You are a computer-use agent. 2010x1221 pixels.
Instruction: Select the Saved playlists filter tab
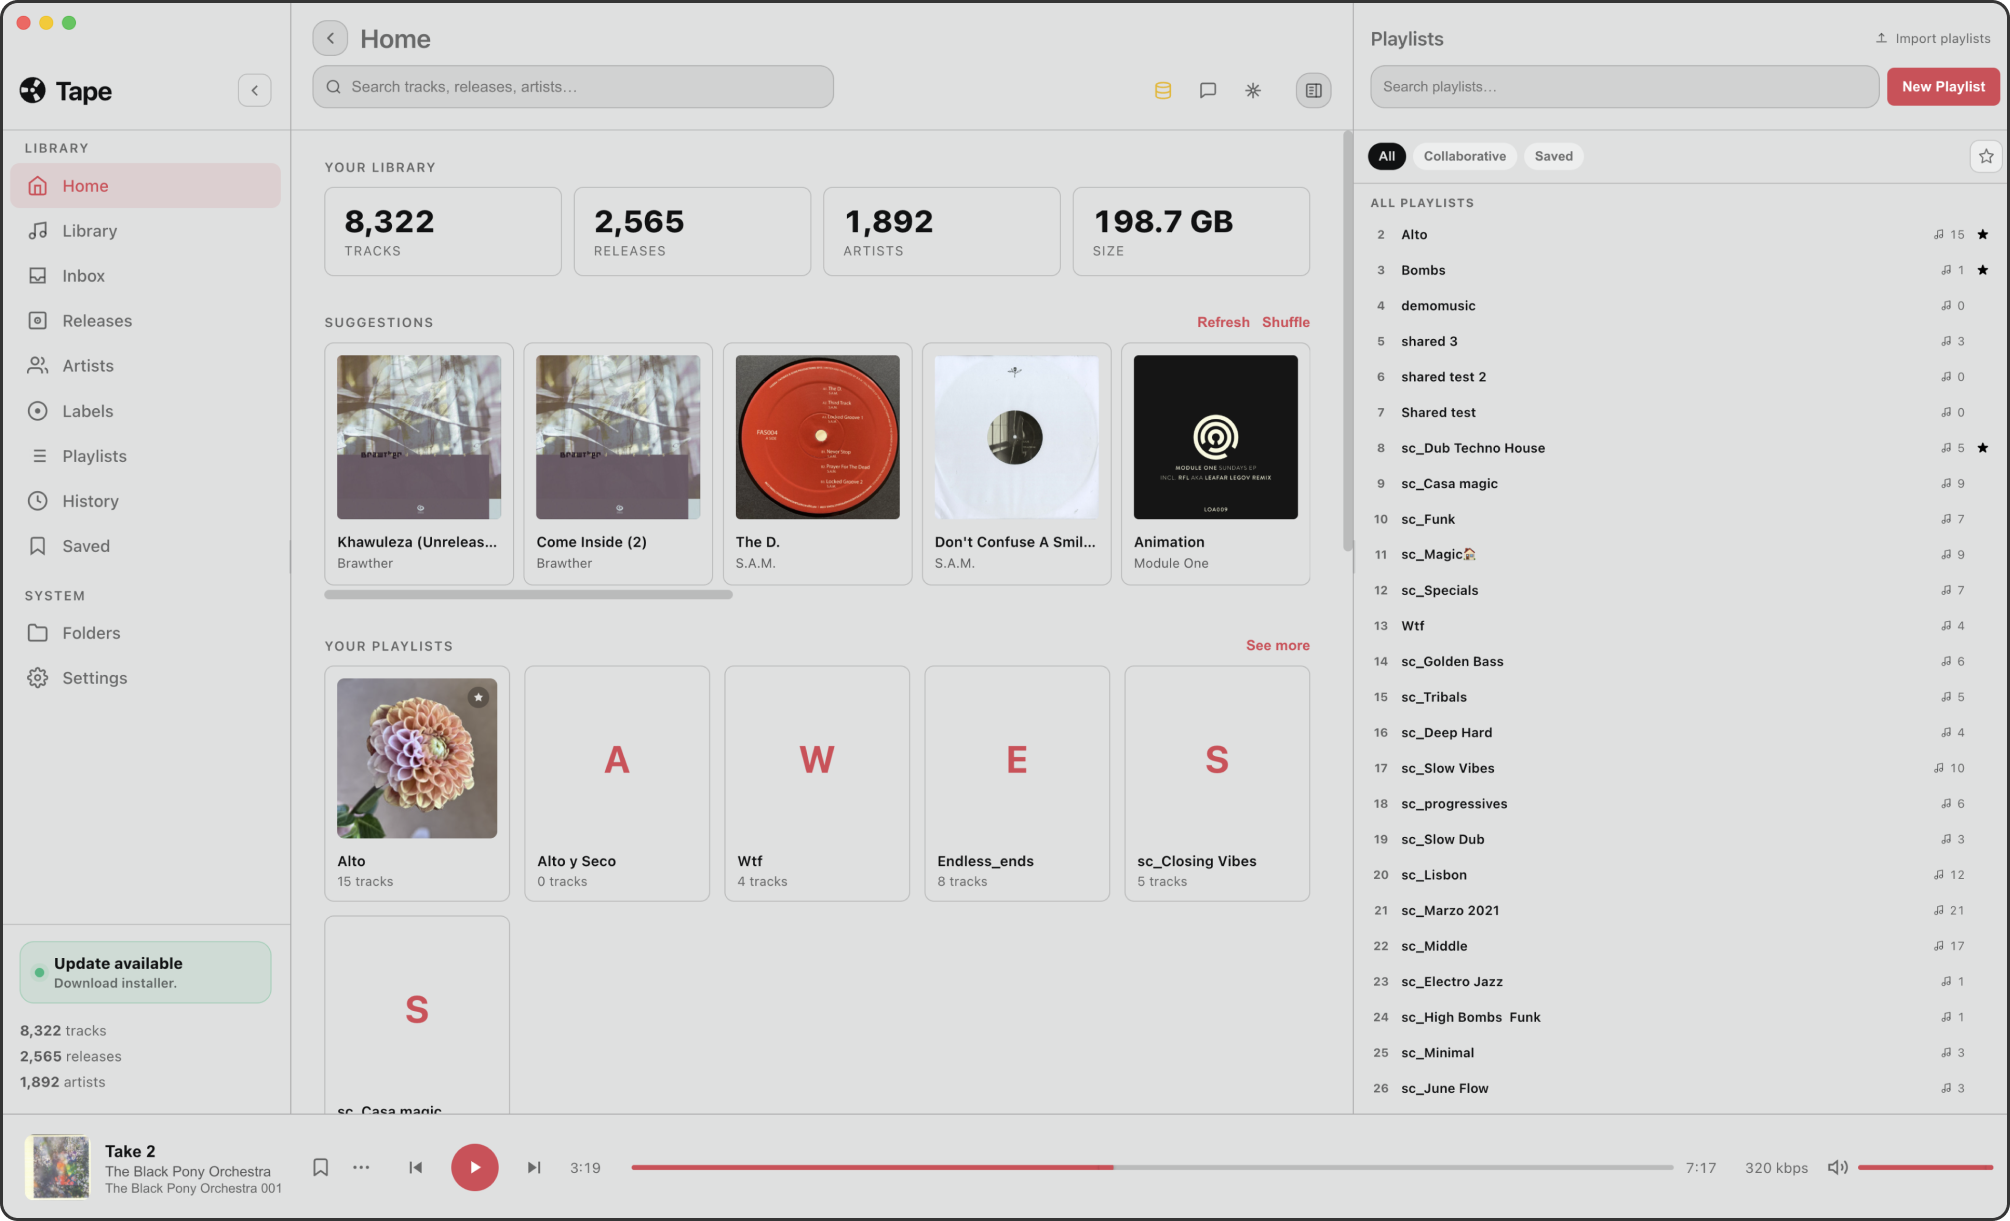[x=1553, y=156]
